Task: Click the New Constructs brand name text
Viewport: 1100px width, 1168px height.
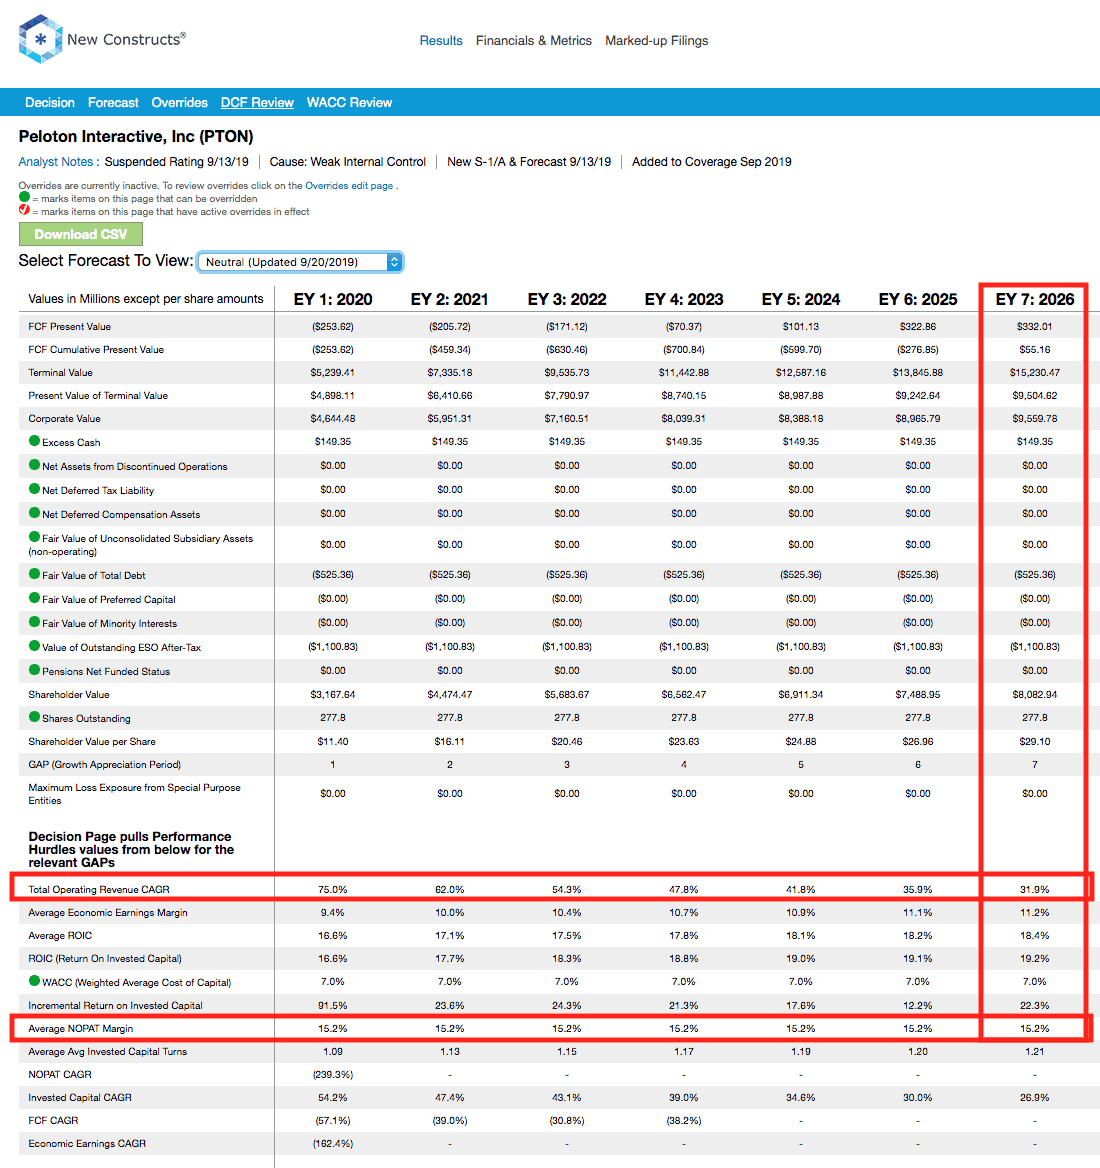Action: point(126,39)
